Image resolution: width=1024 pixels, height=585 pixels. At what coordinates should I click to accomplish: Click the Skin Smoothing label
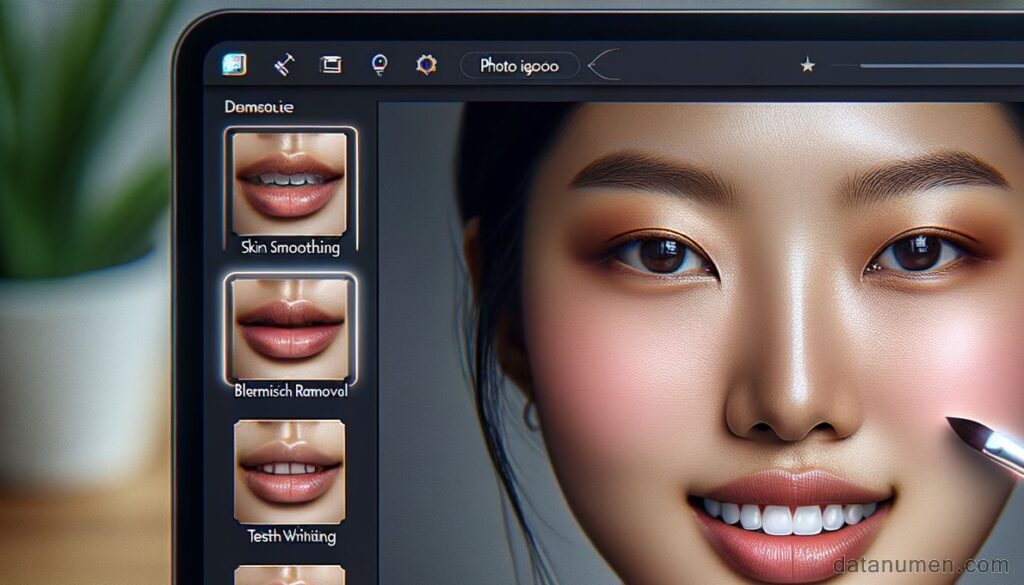click(x=291, y=247)
